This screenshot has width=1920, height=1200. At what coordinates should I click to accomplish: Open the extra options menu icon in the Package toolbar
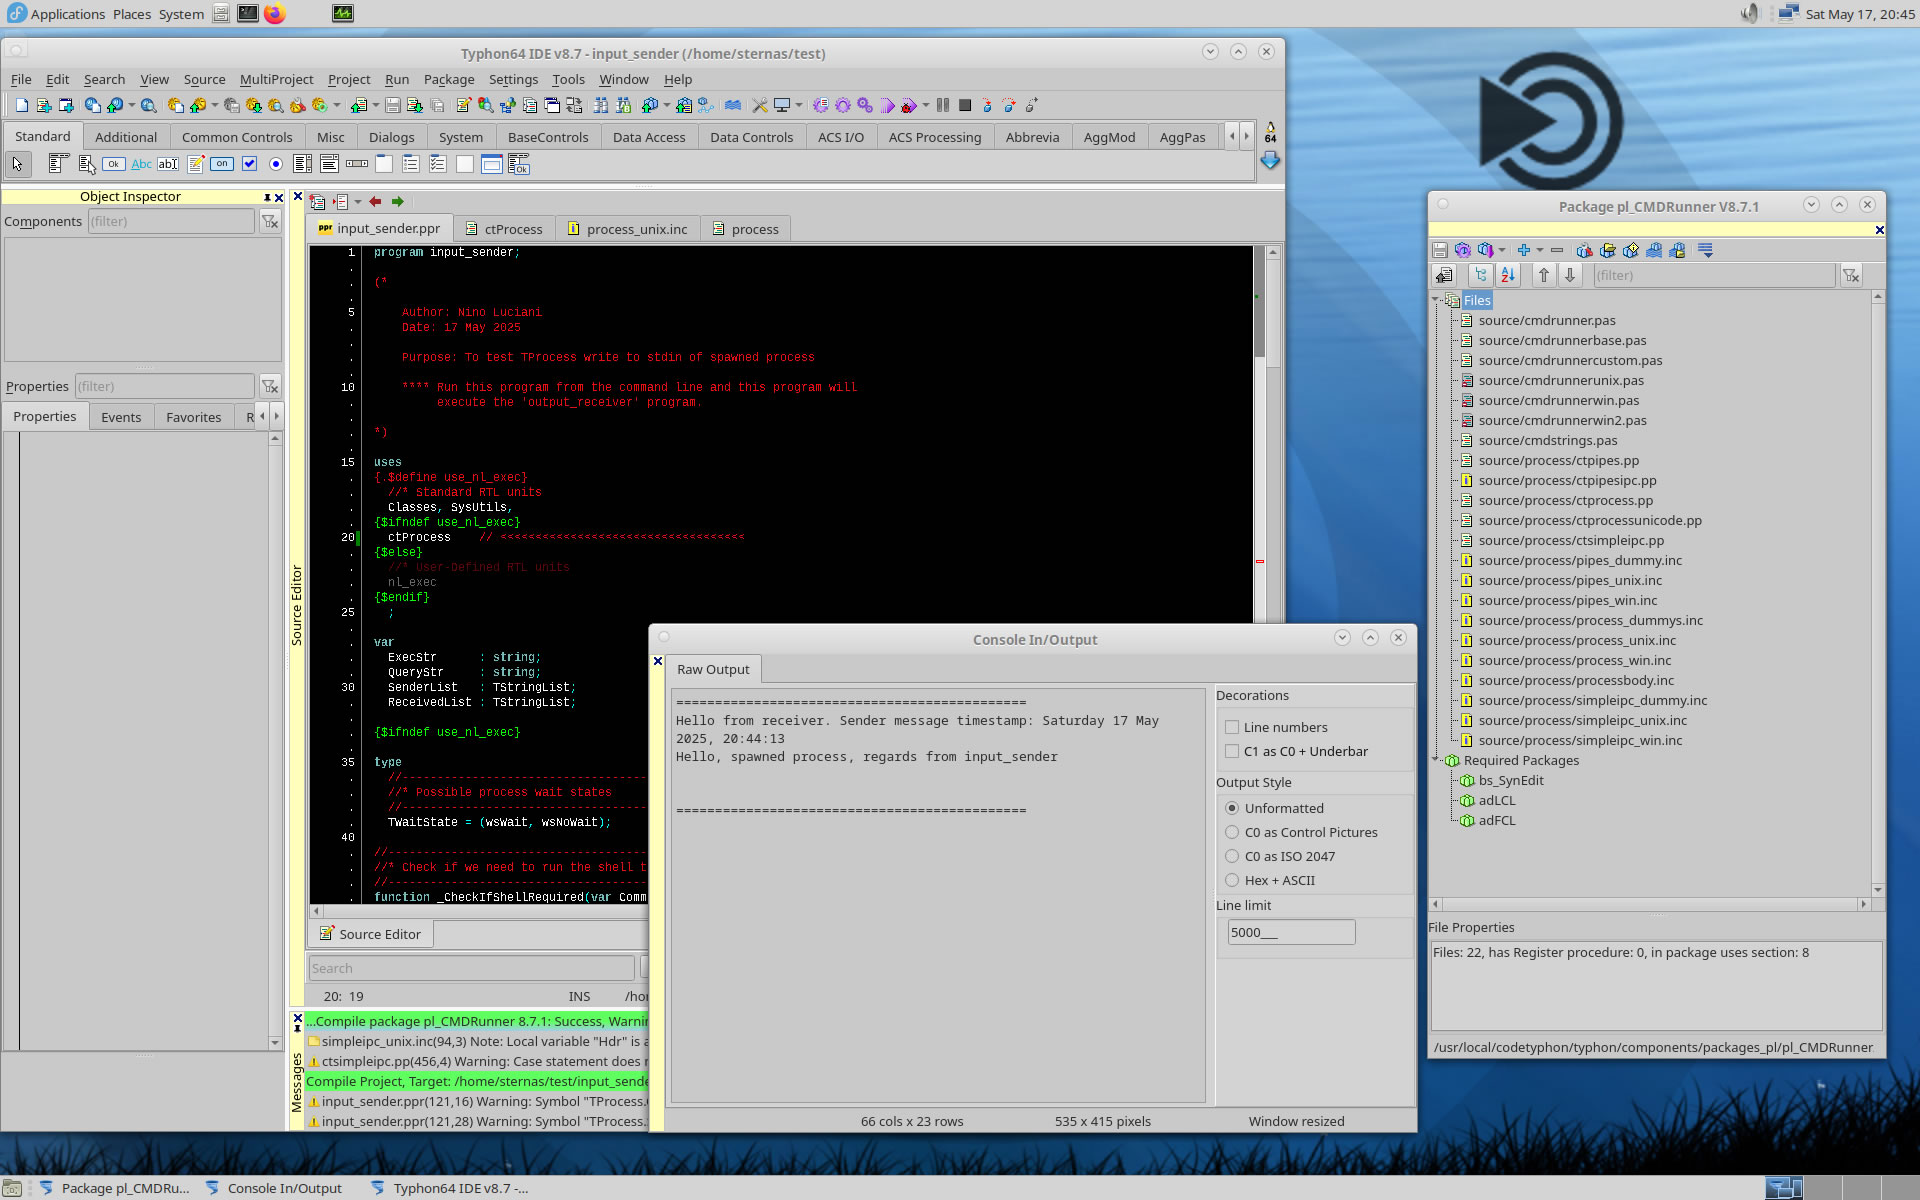point(1706,250)
